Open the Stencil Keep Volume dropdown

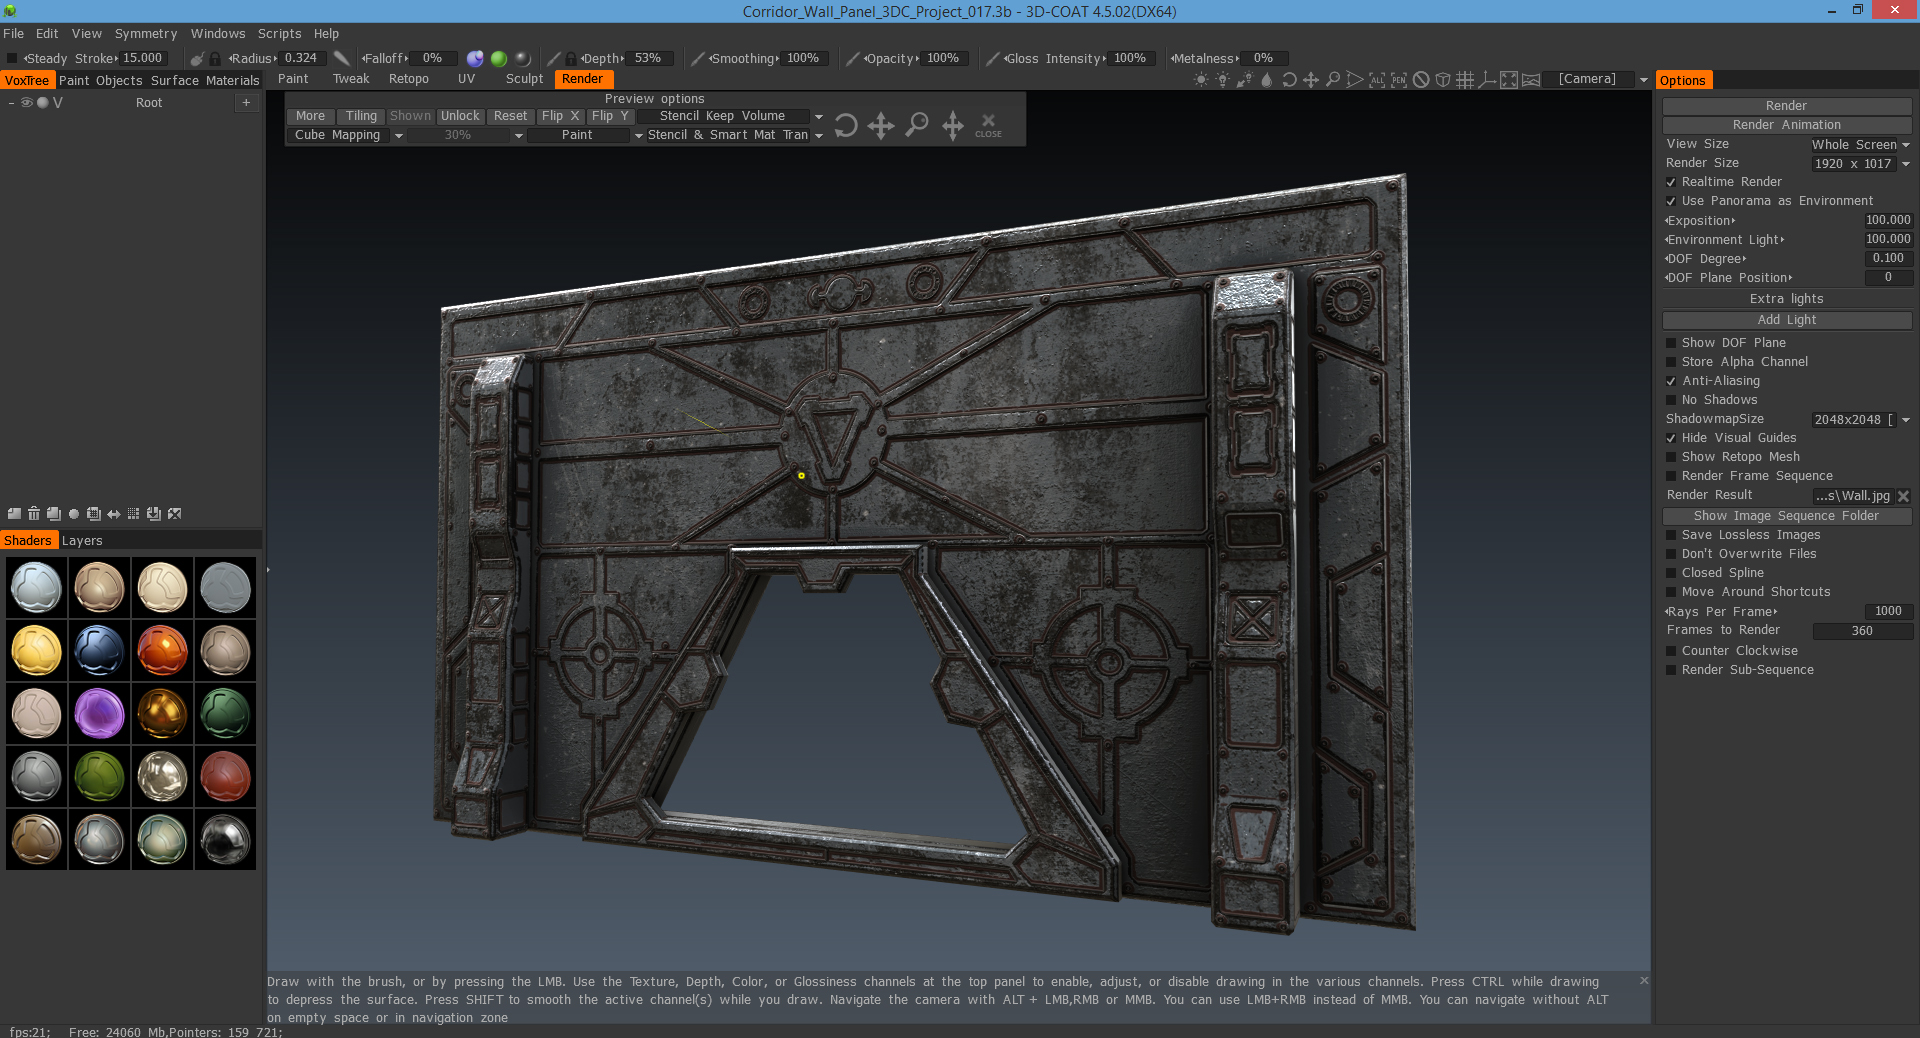[819, 117]
